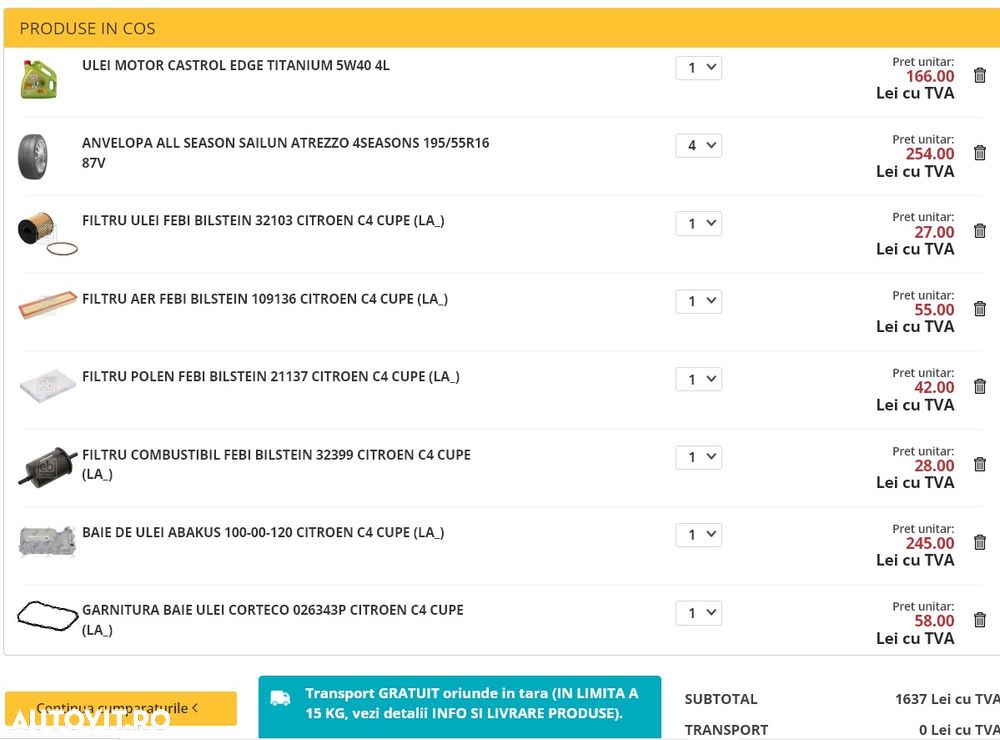Remove Filtru Aer Febi Bilstein 109136 item

980,309
